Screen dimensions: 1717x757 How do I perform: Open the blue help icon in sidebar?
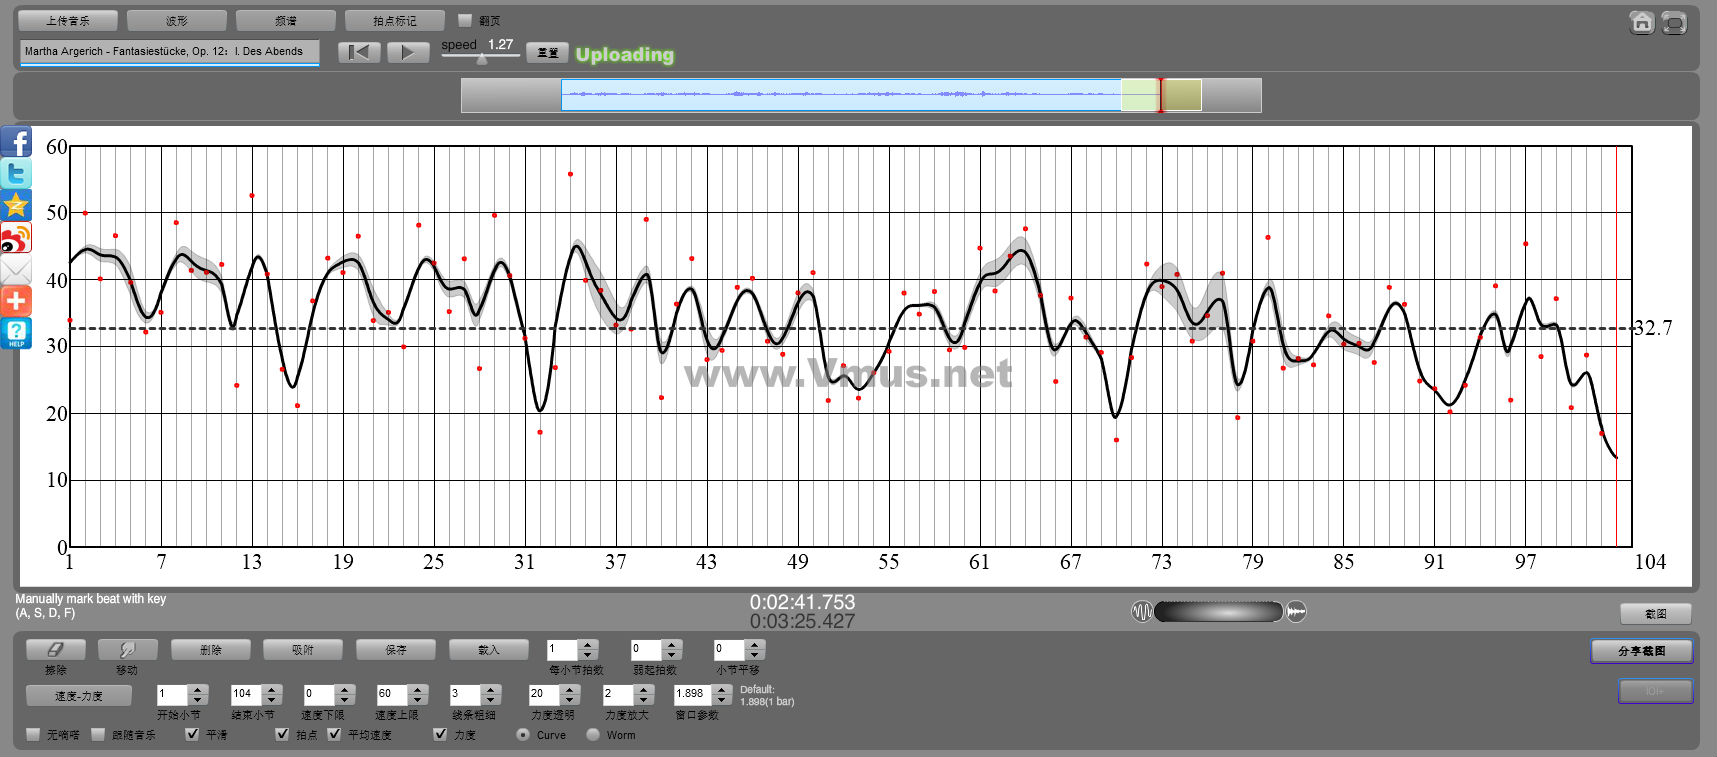point(16,333)
